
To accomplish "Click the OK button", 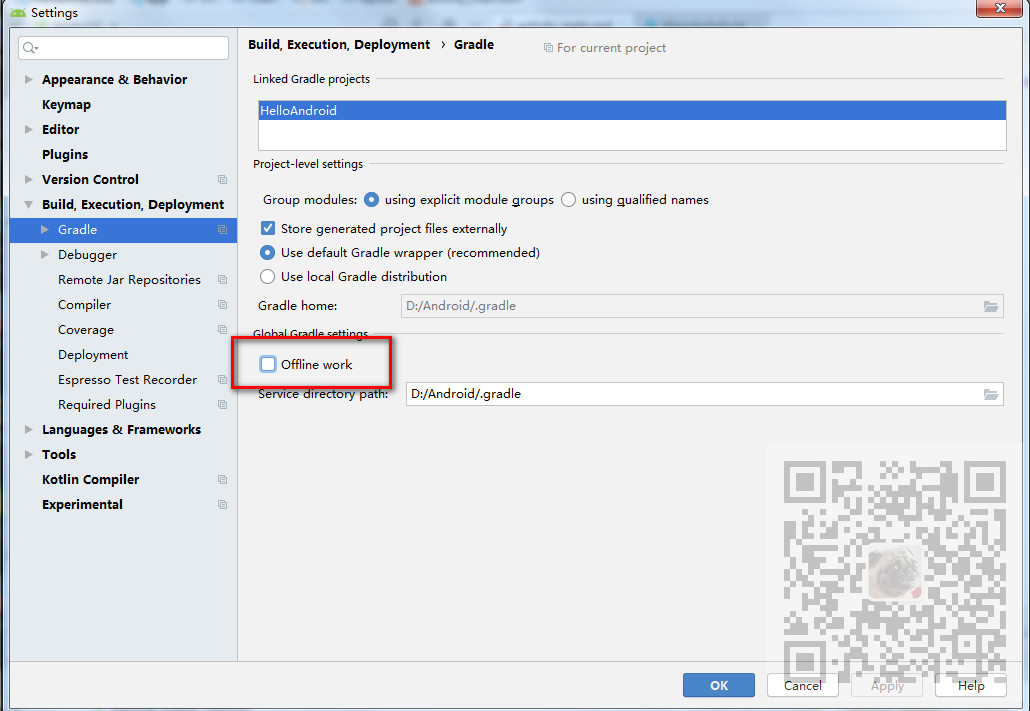I will pos(718,685).
